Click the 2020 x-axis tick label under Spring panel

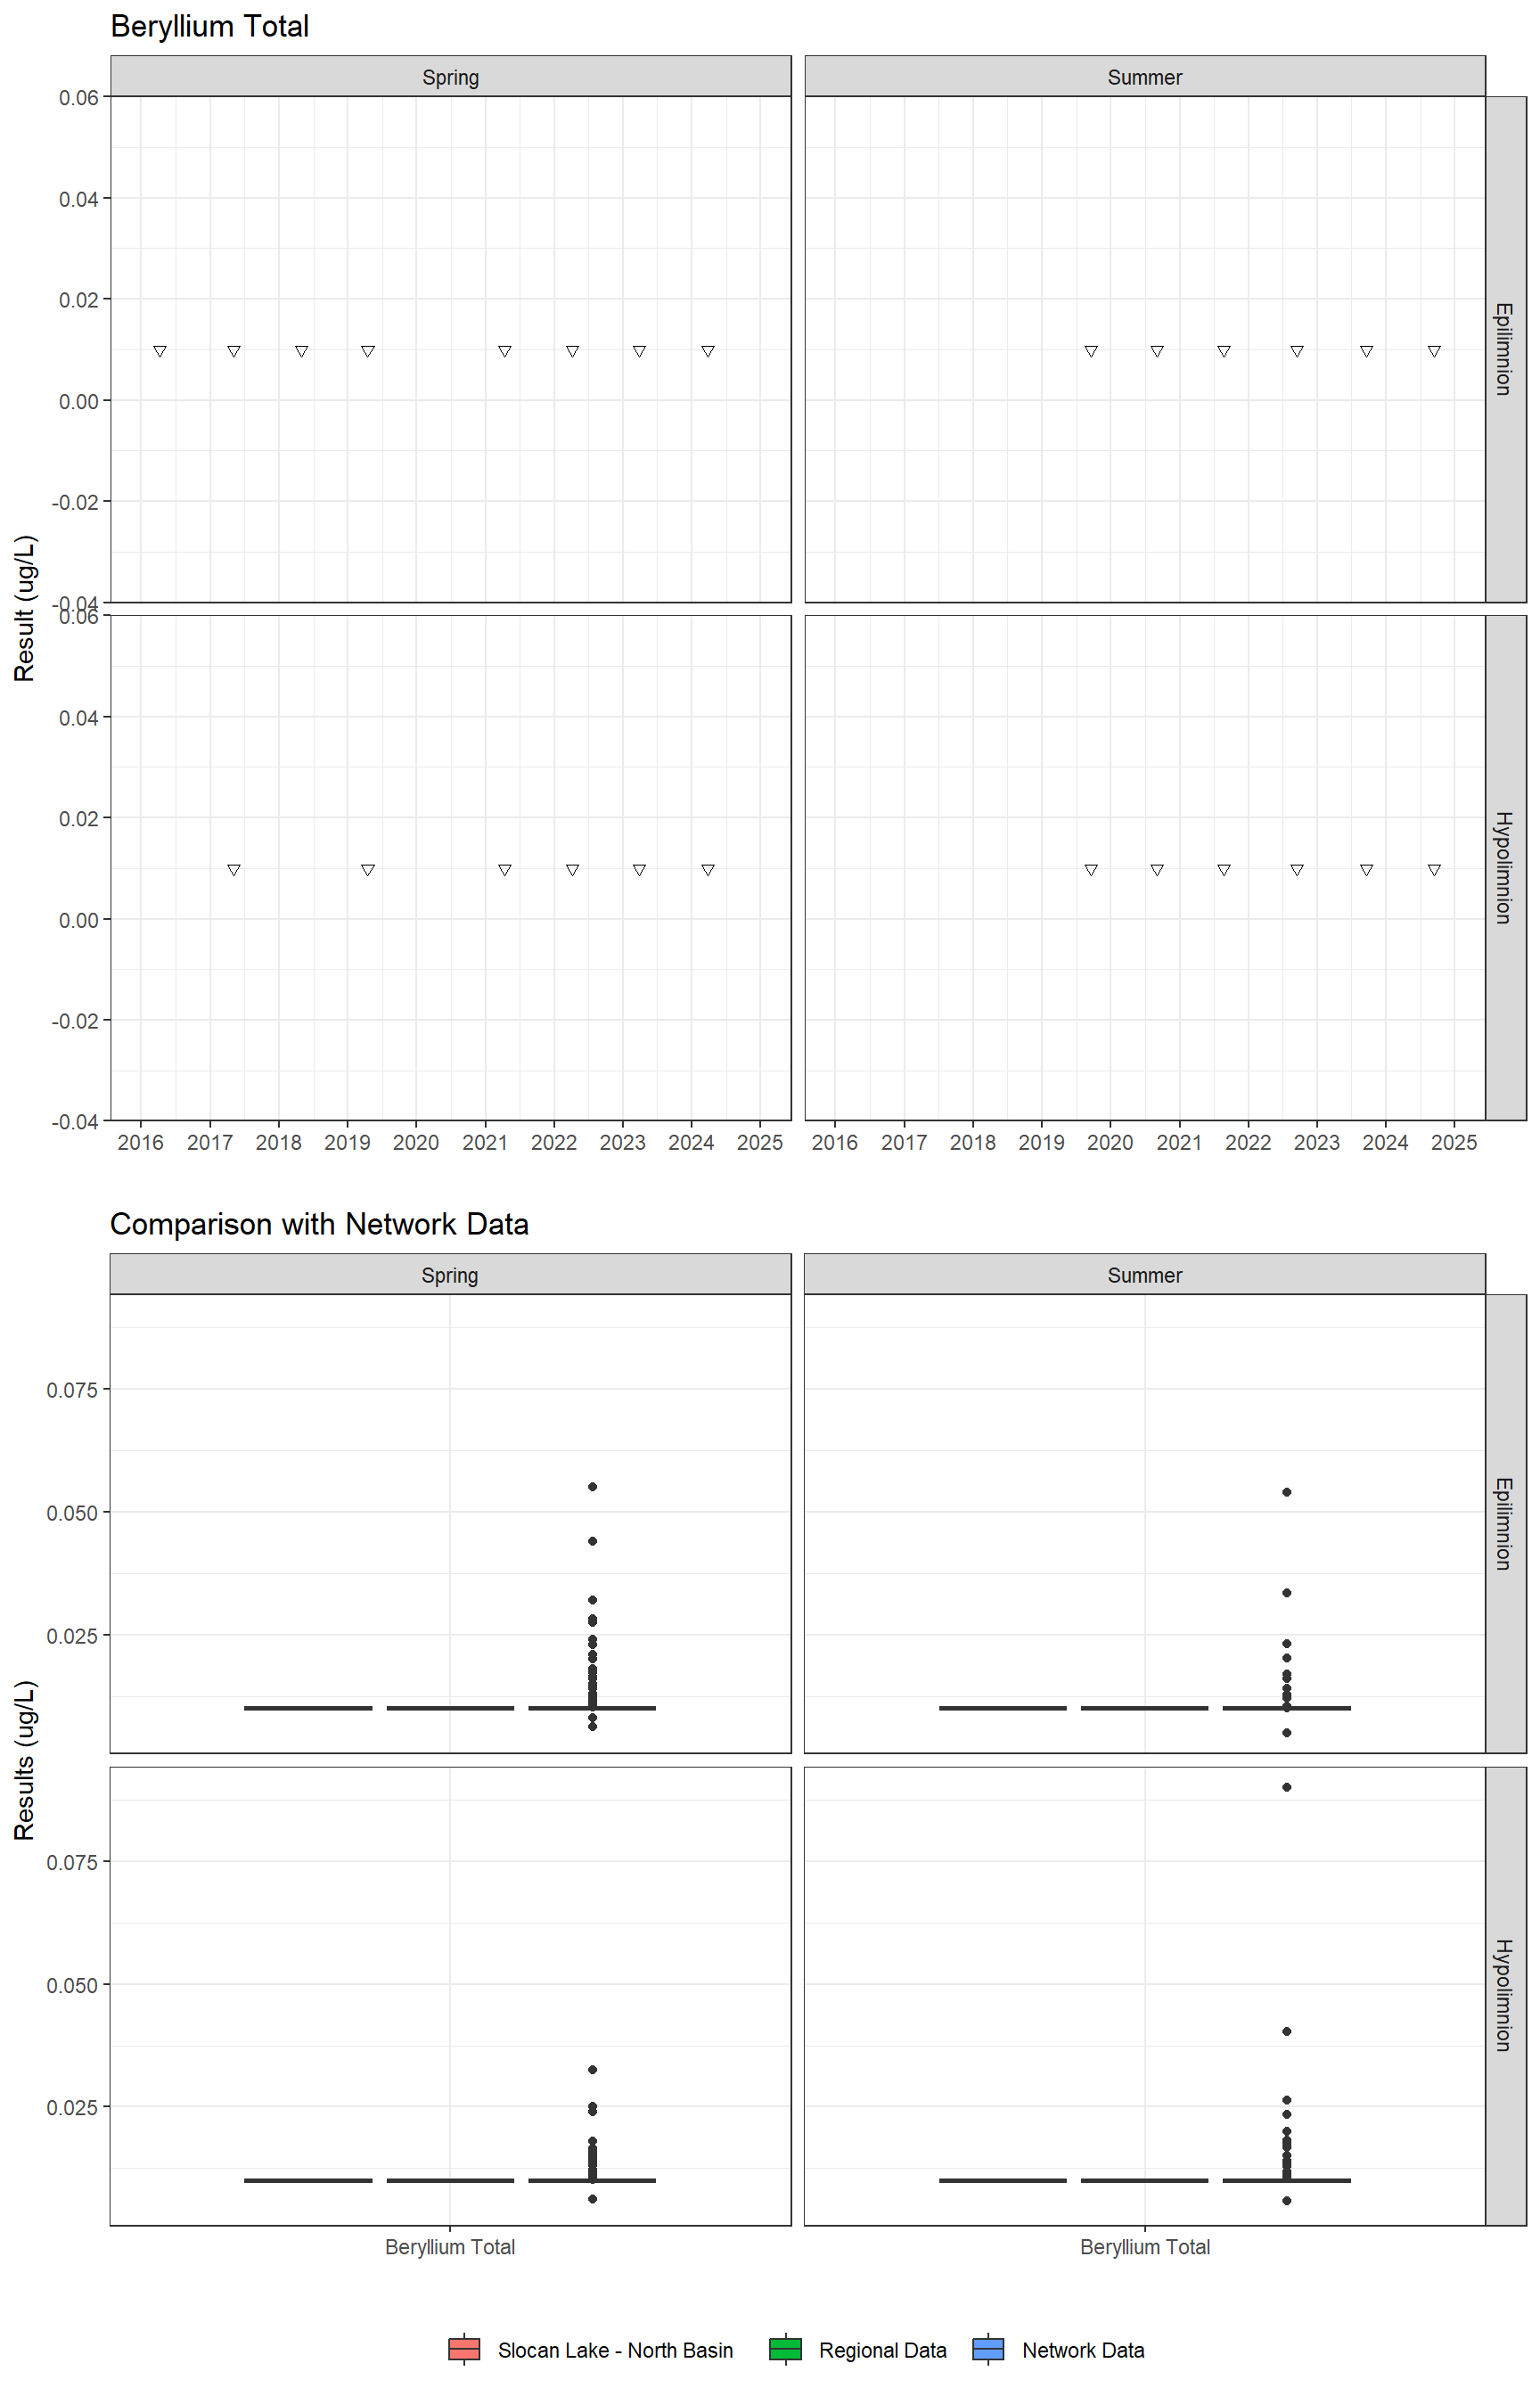pyautogui.click(x=416, y=1142)
